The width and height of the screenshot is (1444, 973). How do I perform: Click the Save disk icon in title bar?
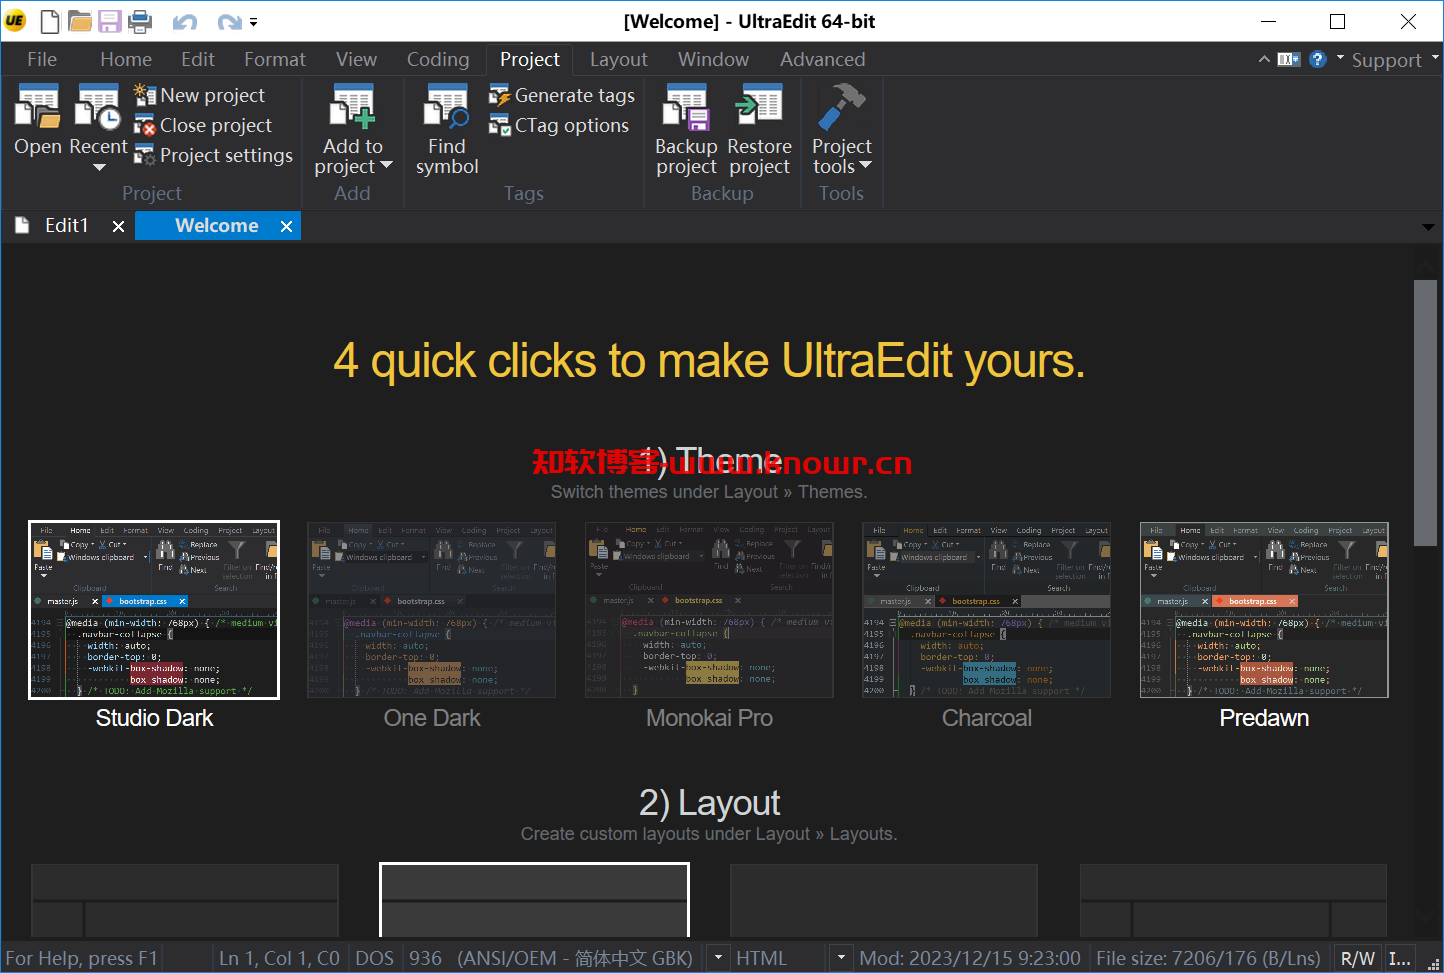point(110,21)
